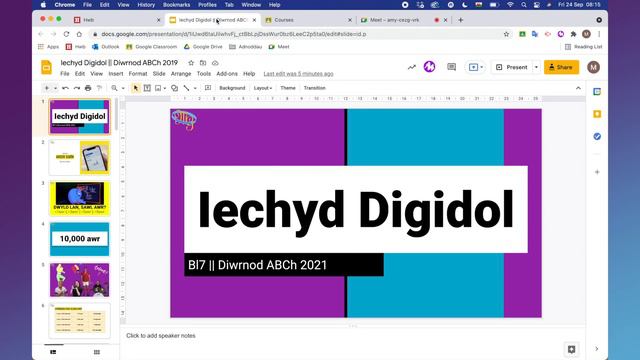Open the zoom level dropdown arrow
The height and width of the screenshot is (360, 640).
point(123,88)
